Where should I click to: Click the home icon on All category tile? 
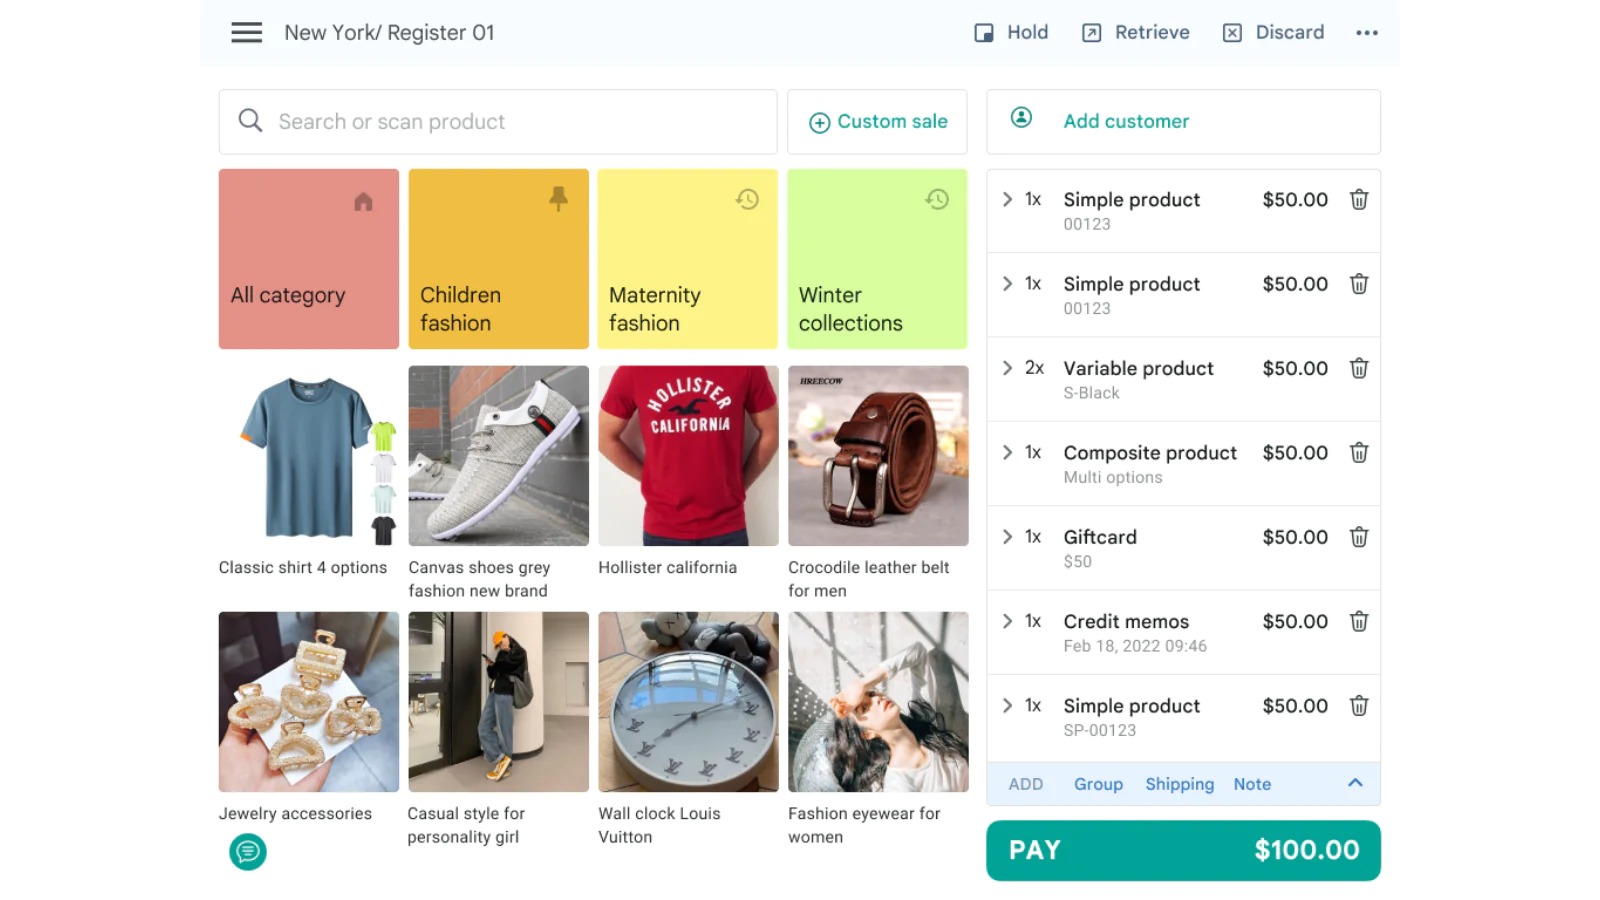(362, 201)
